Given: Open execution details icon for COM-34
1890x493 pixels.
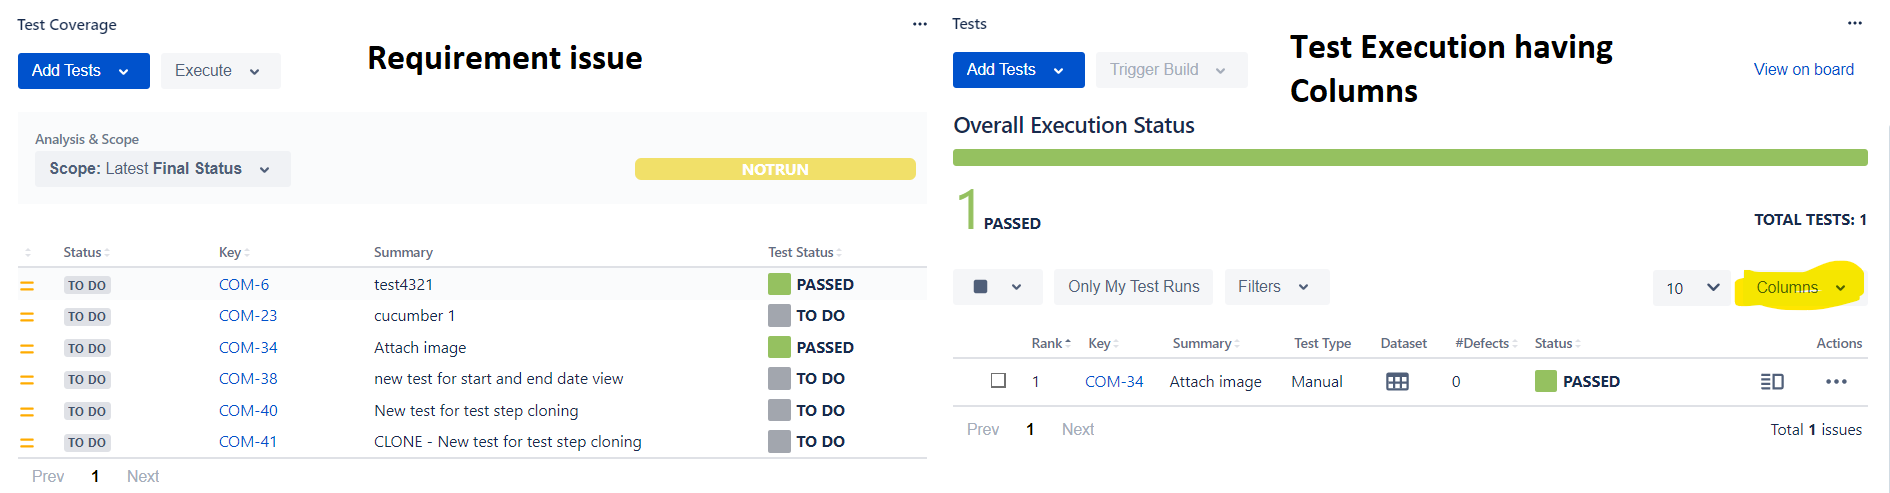Looking at the screenshot, I should pyautogui.click(x=1771, y=382).
